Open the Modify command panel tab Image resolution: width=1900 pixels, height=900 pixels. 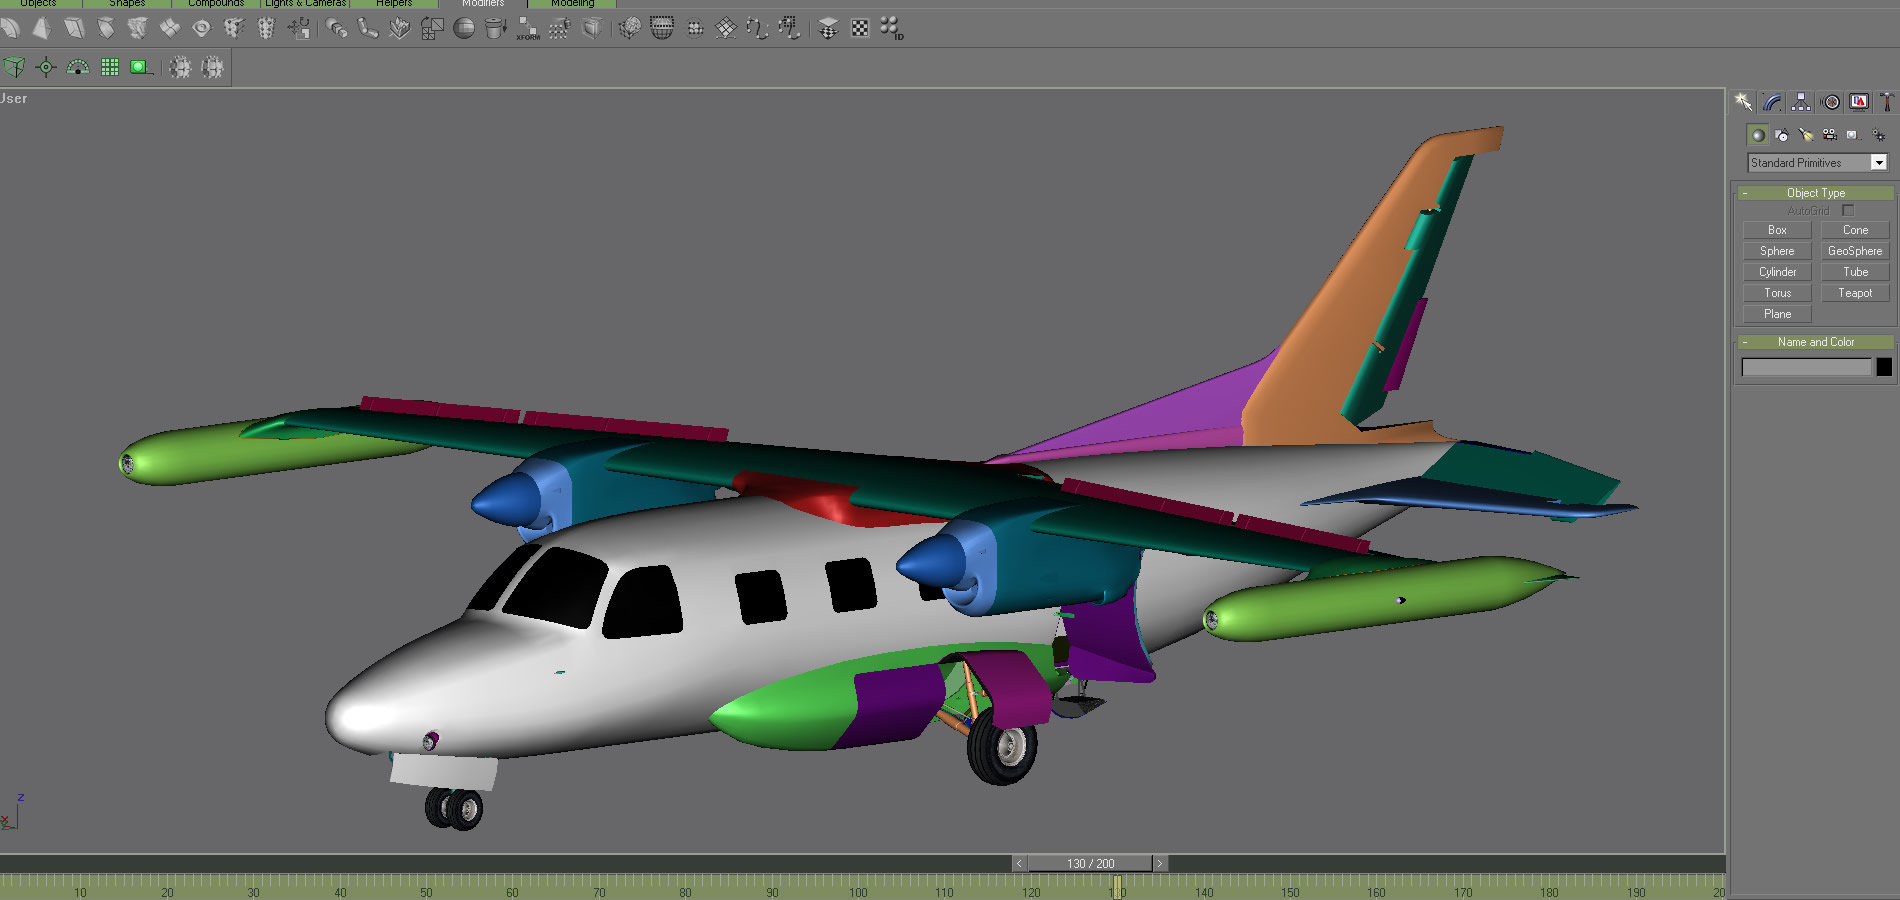(1772, 102)
